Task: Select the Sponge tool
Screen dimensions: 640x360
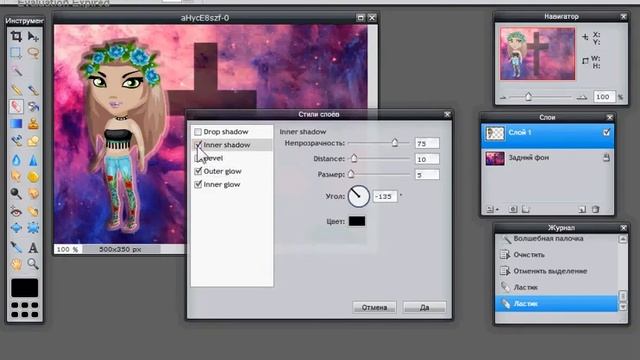Action: tap(33, 176)
